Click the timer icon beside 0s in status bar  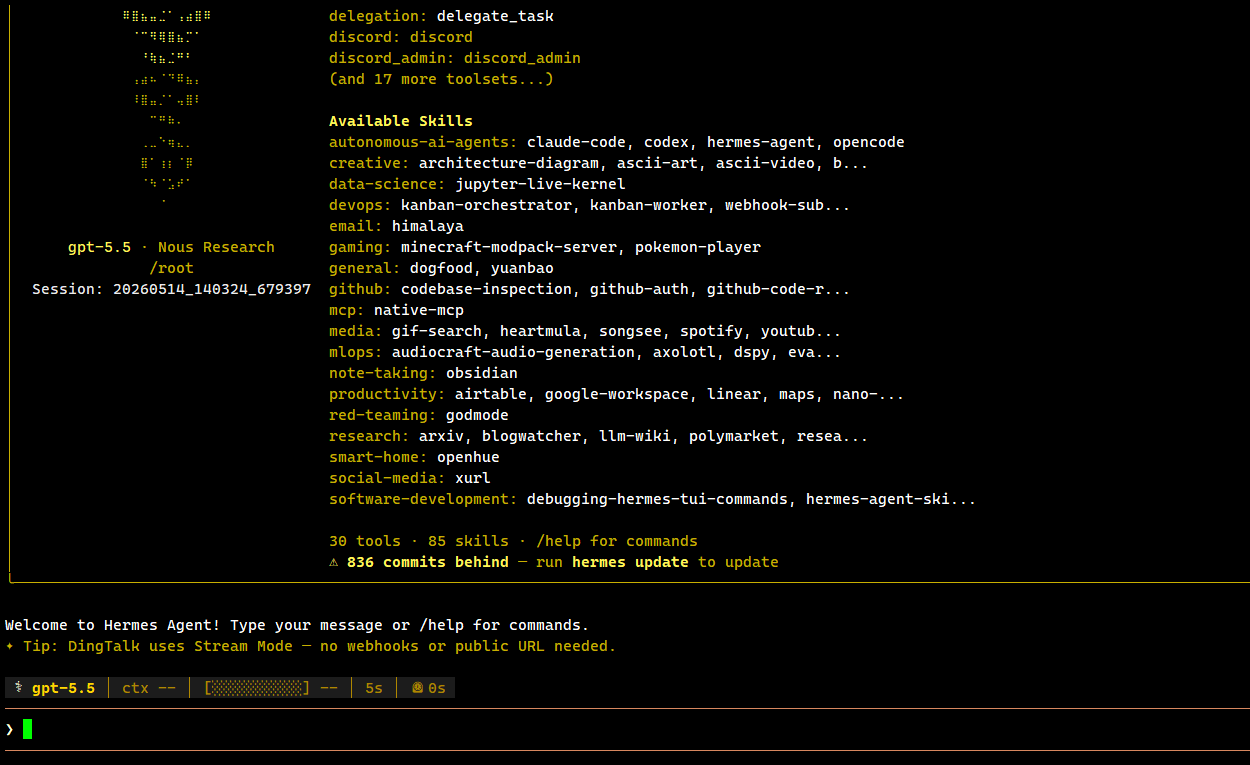coord(417,688)
